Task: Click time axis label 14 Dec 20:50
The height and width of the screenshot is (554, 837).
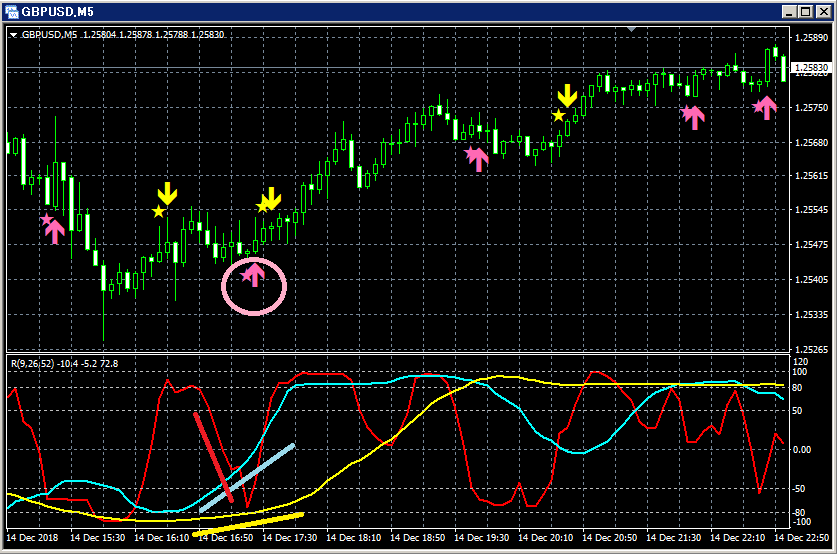Action: [x=610, y=537]
